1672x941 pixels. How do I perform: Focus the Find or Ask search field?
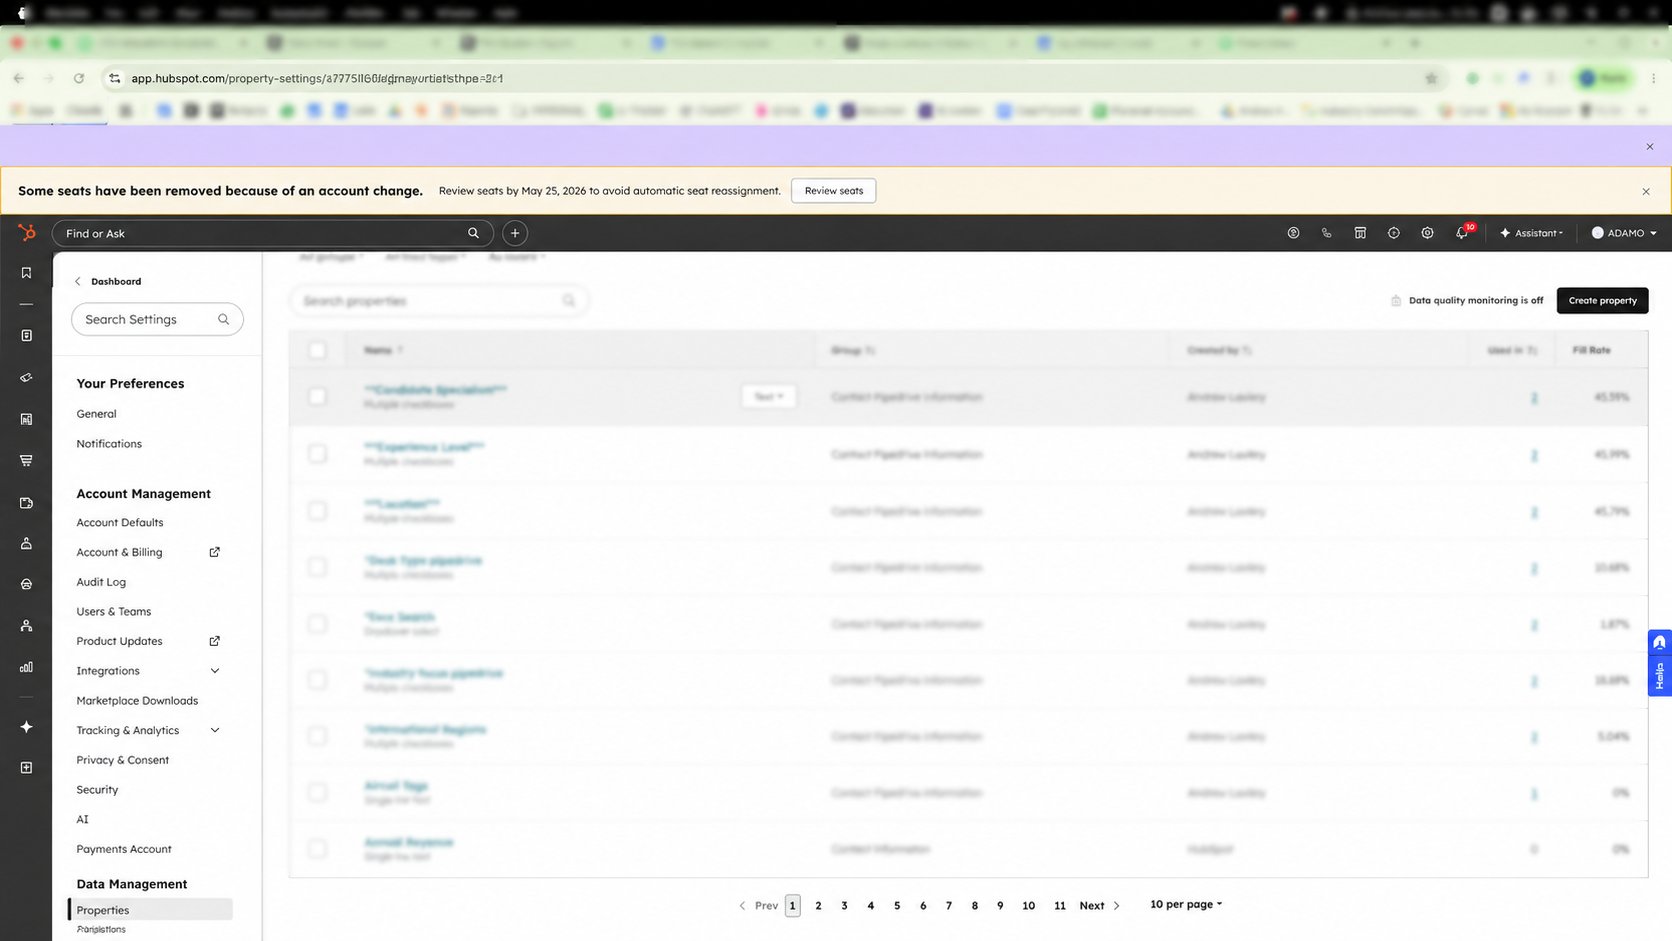tap(272, 233)
